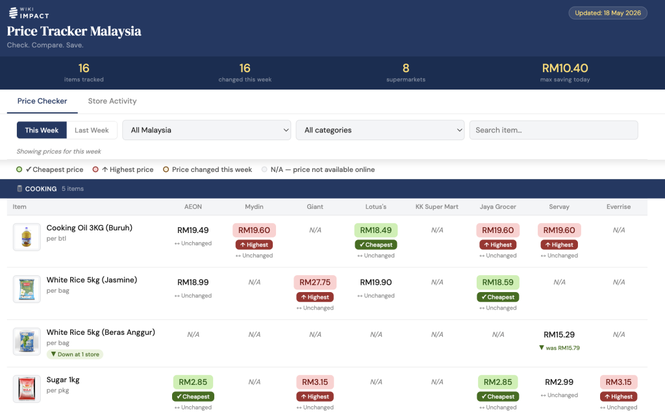Switch to the Price Checker tab
665x416 pixels.
coord(42,101)
